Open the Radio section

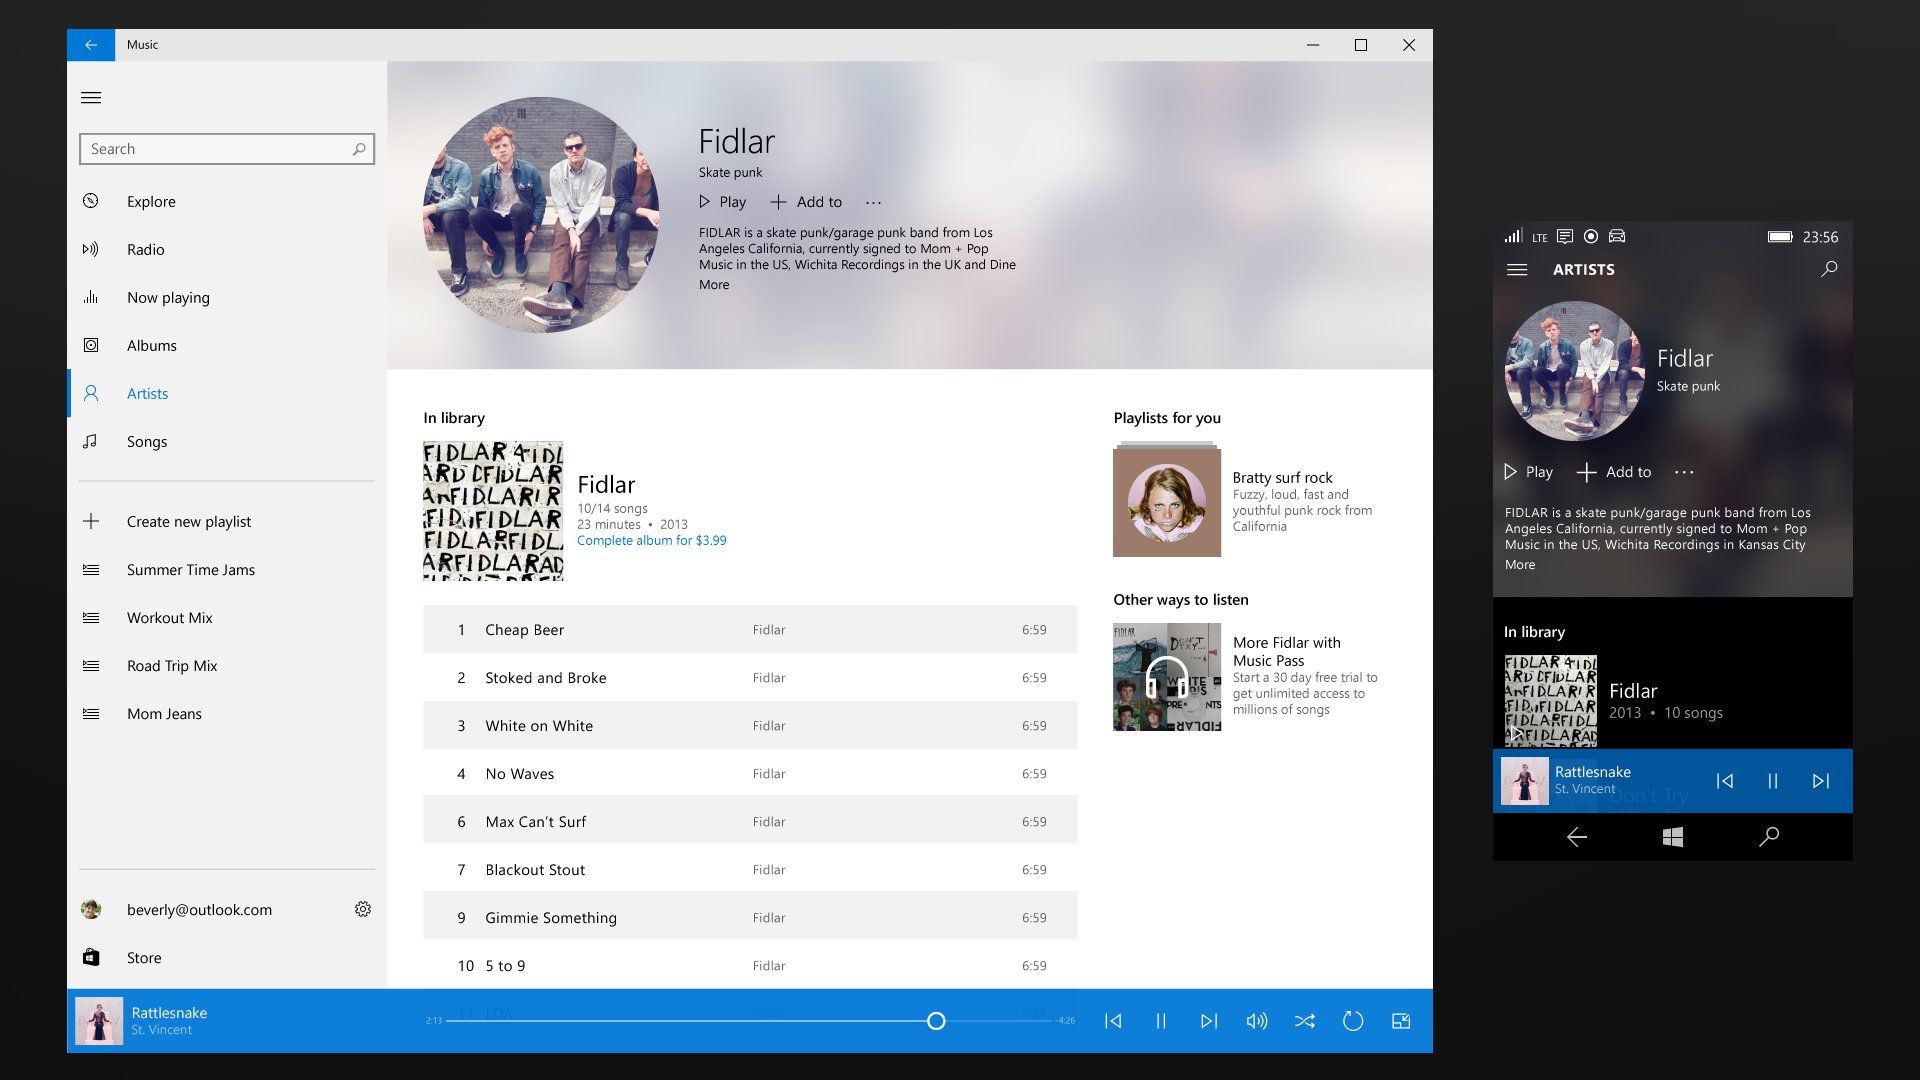tap(146, 249)
